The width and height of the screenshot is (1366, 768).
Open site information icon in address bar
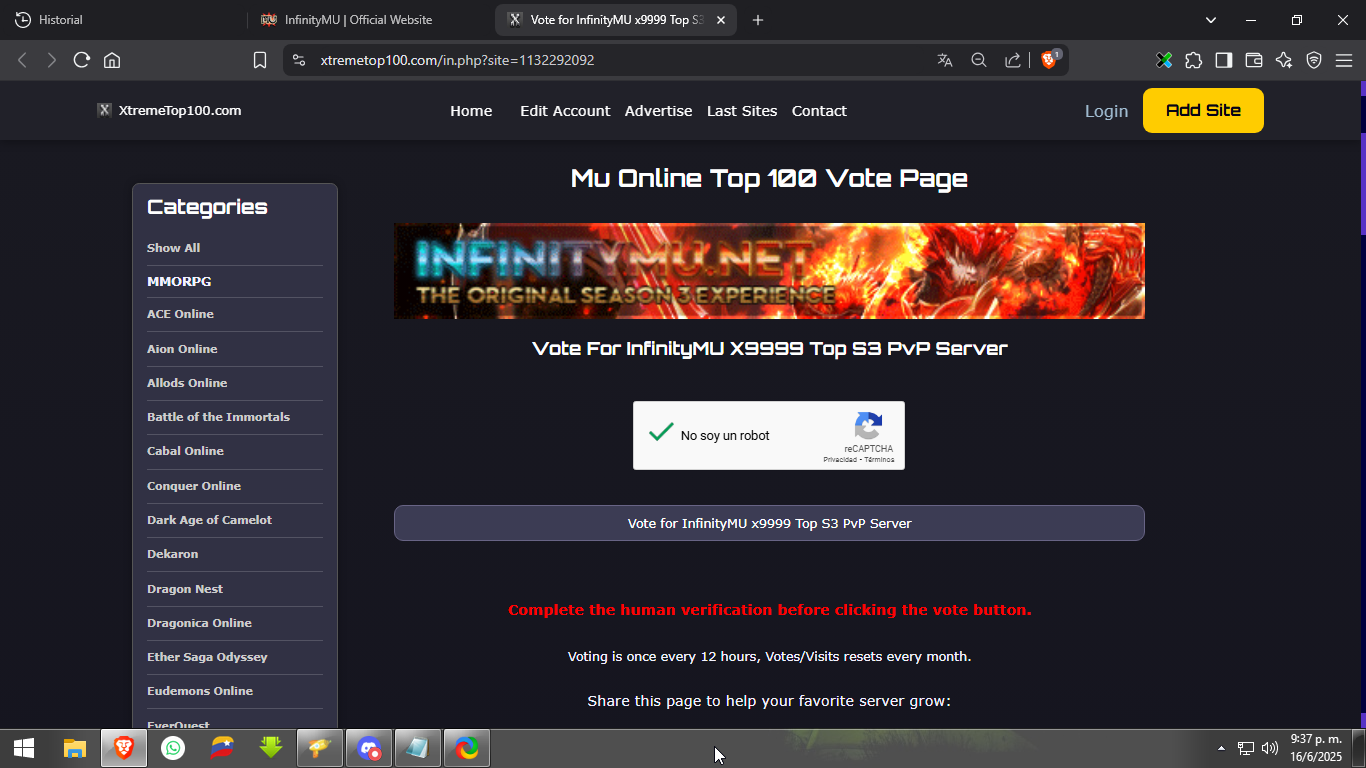(x=298, y=60)
